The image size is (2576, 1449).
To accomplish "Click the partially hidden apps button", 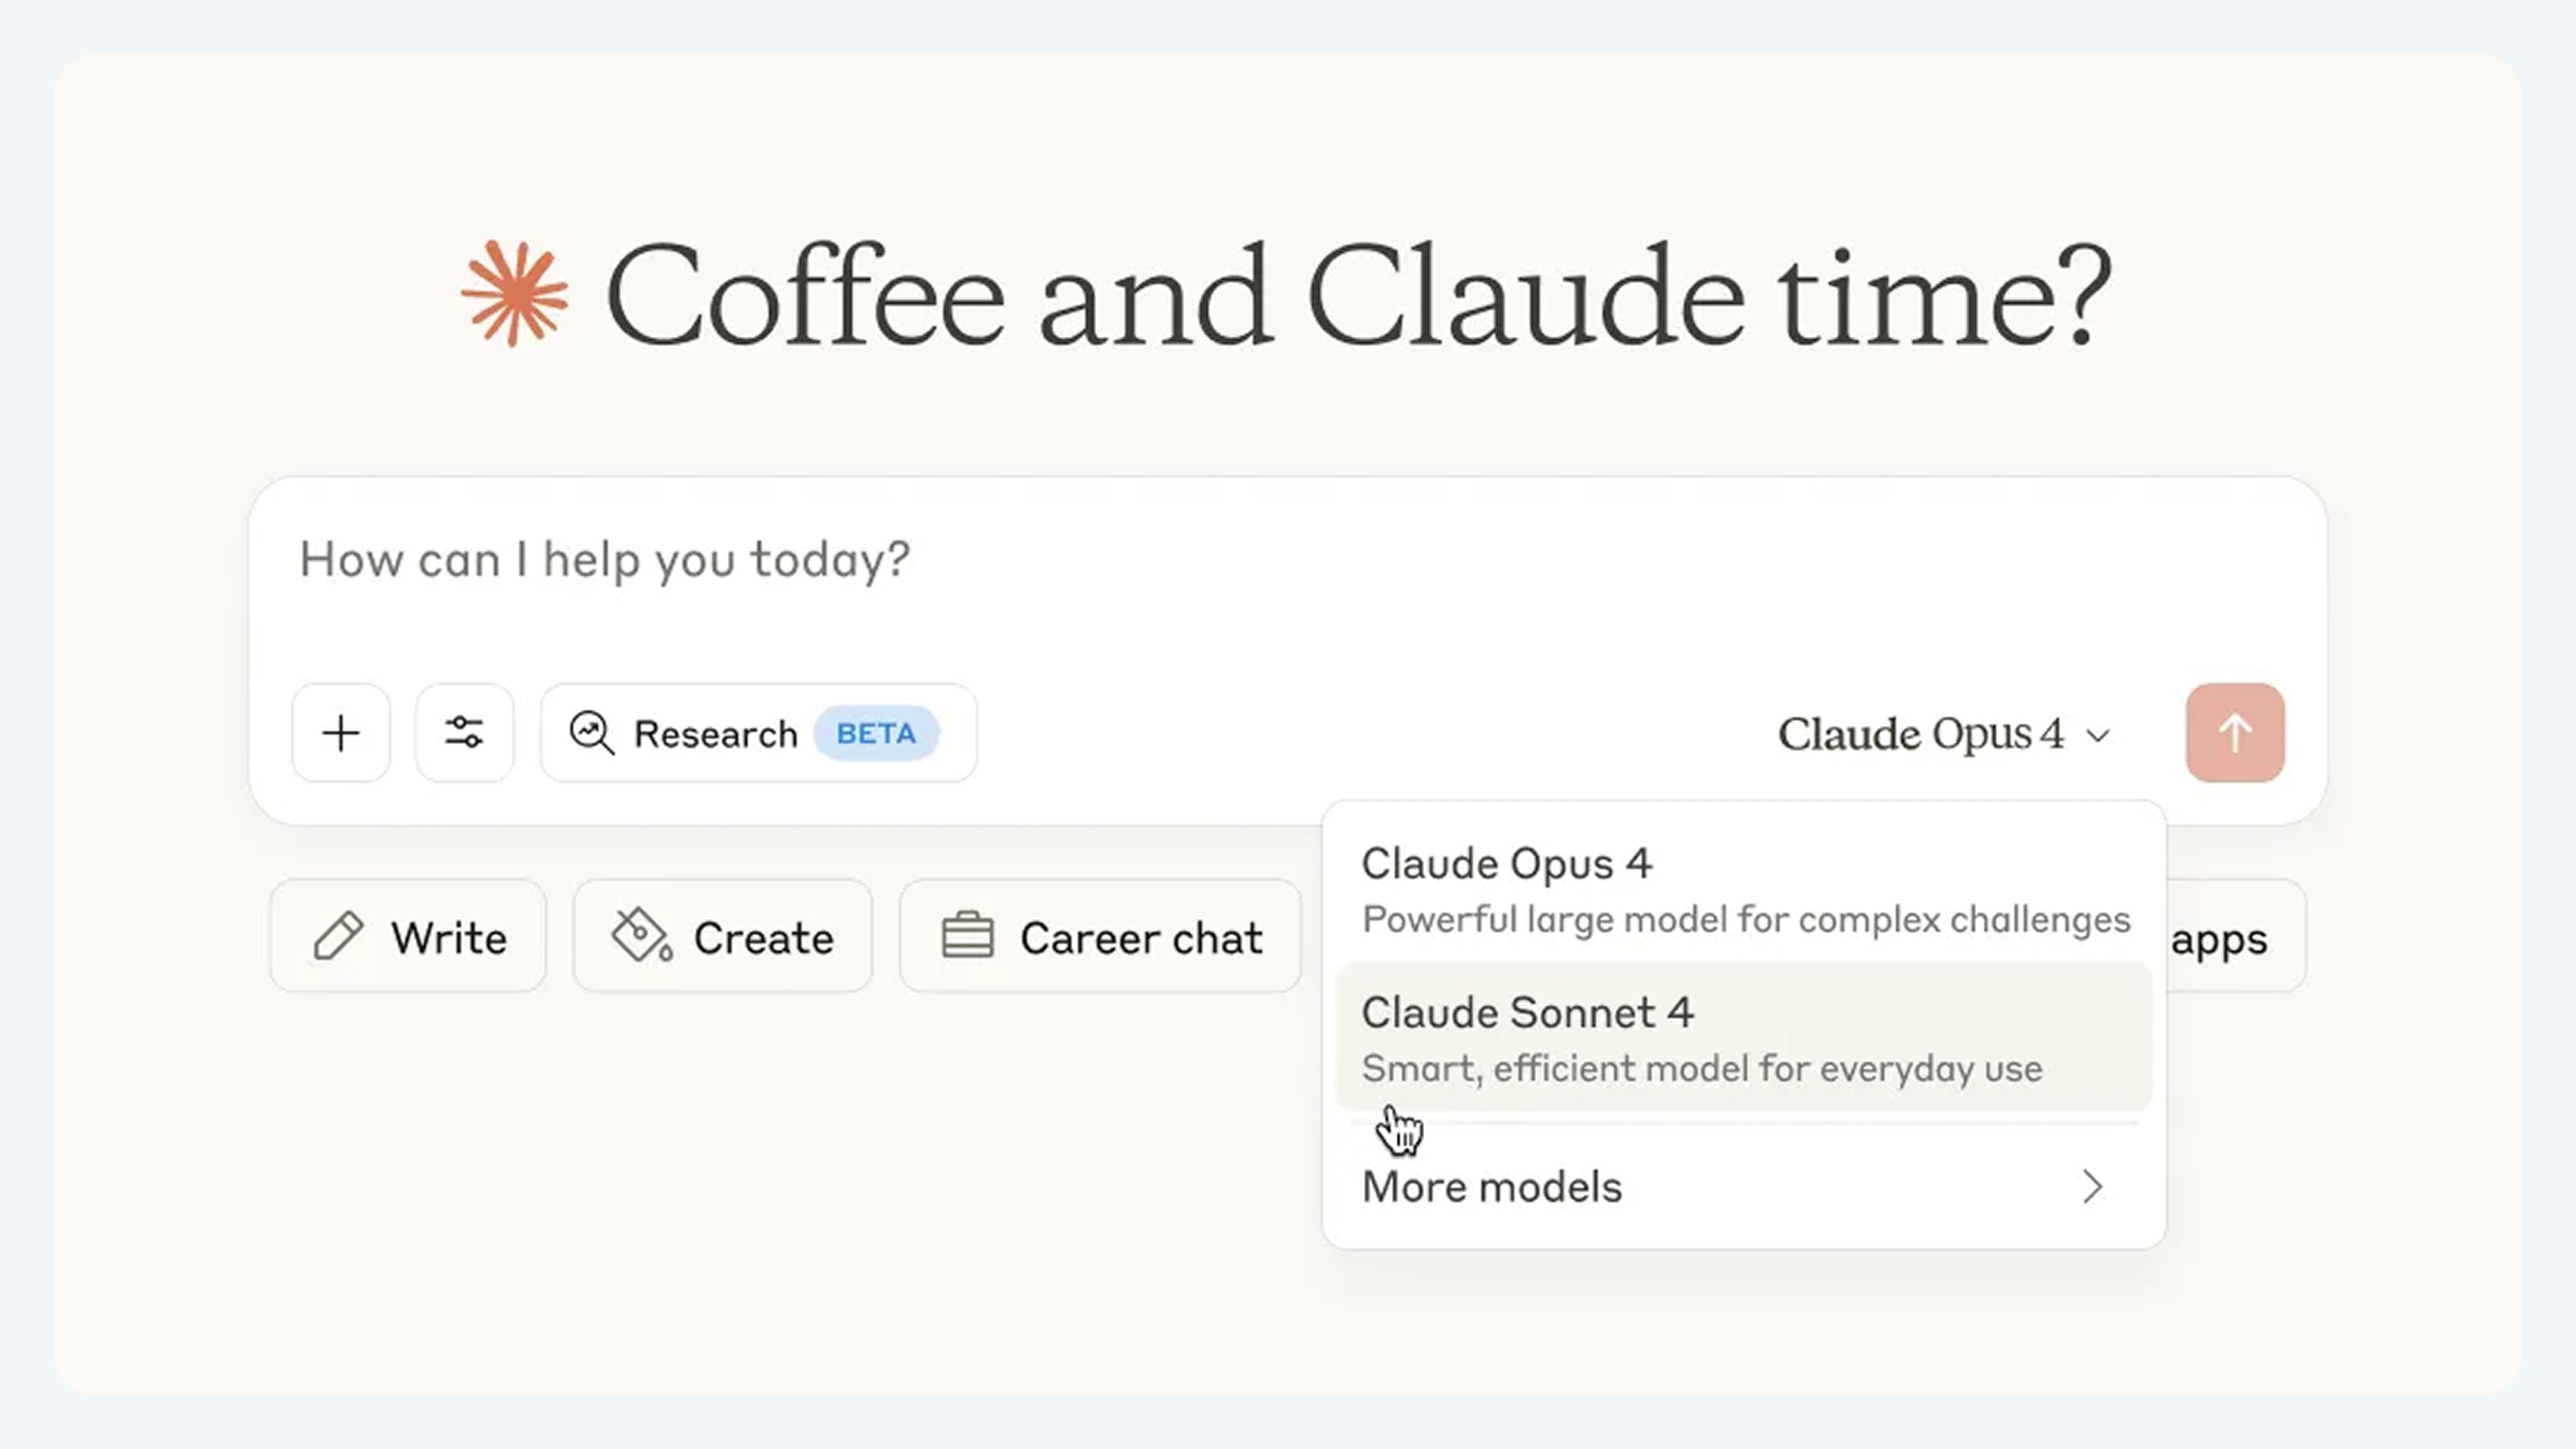I will [2236, 938].
